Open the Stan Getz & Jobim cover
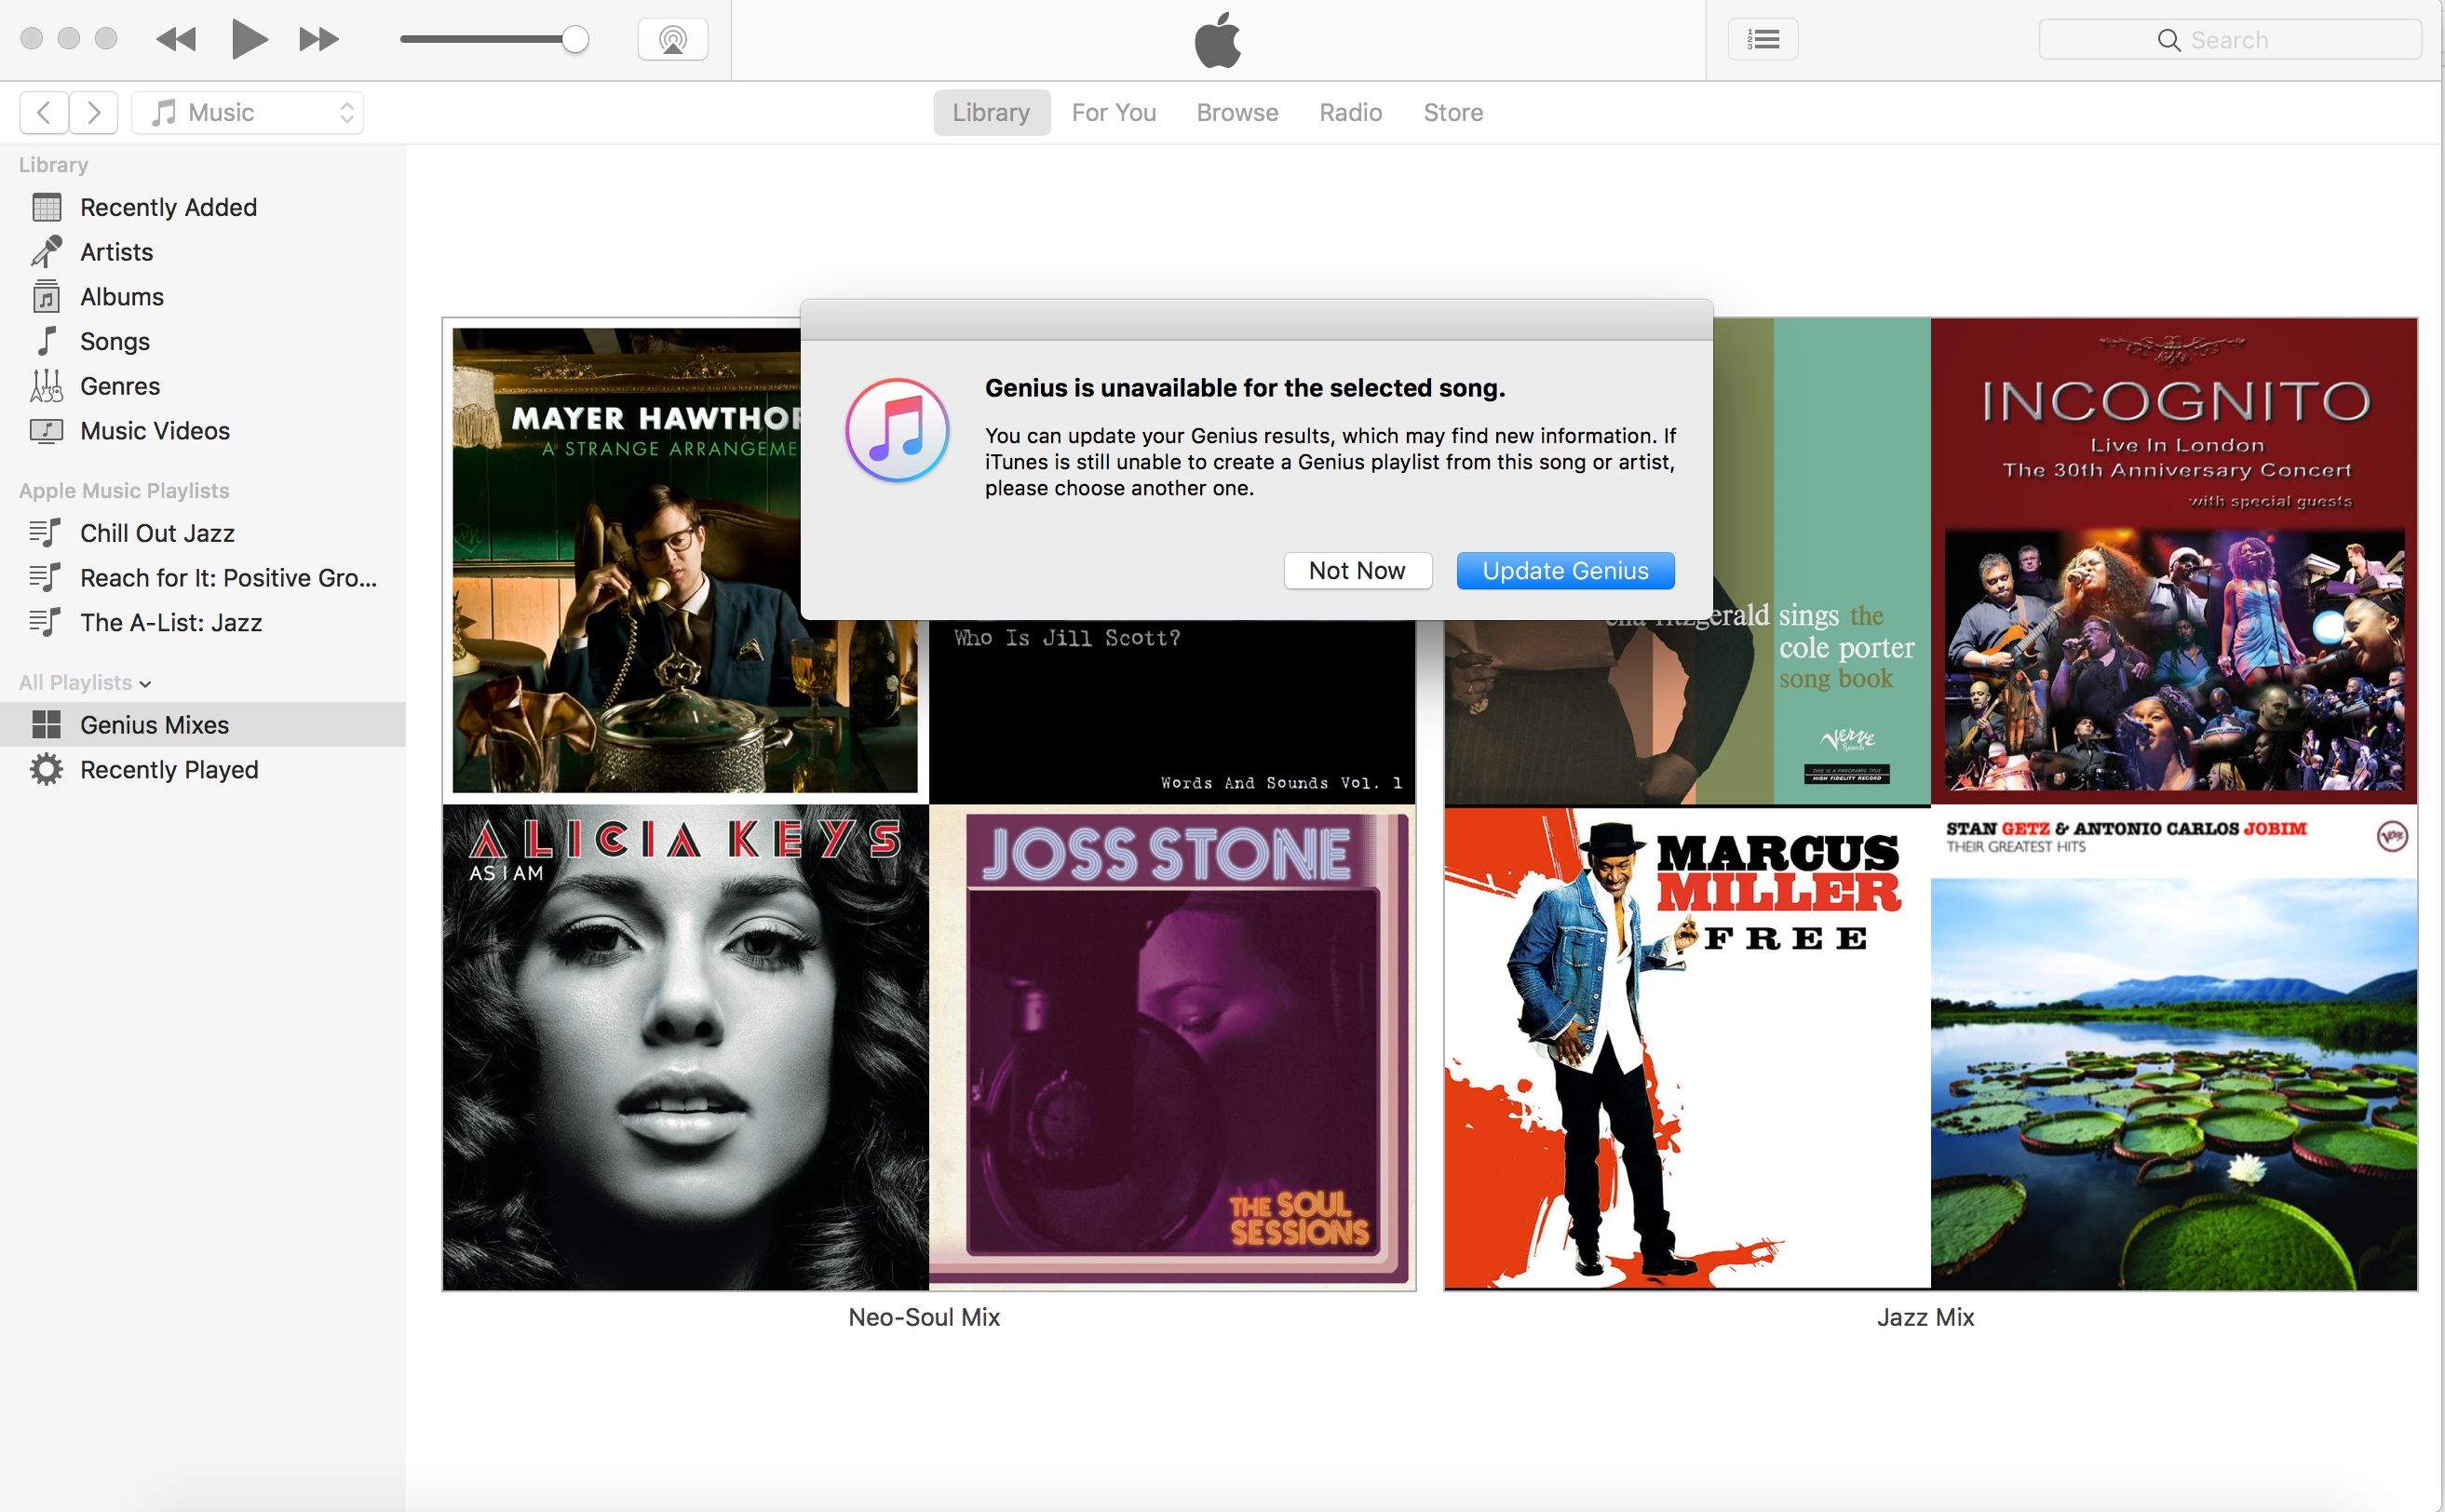Image resolution: width=2445 pixels, height=1512 pixels. pyautogui.click(x=2174, y=1047)
